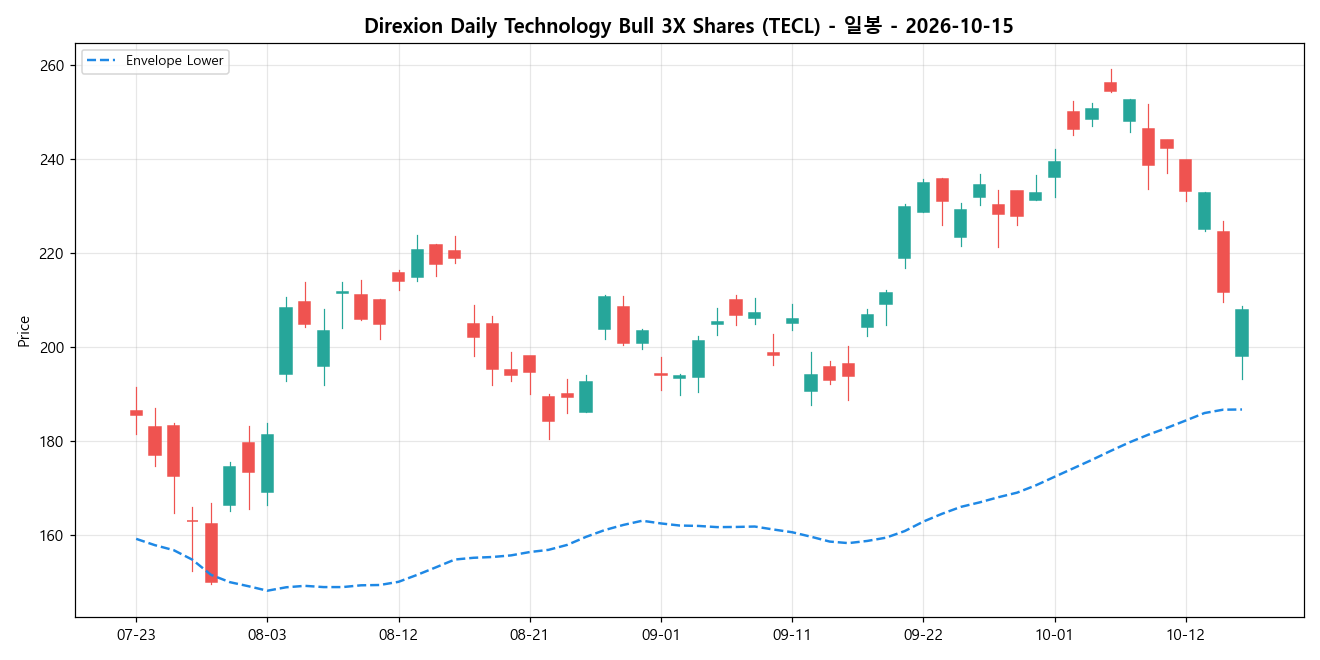The height and width of the screenshot is (660, 1320).
Task: Click the Envelope Lower legend entry
Action: click(x=155, y=61)
